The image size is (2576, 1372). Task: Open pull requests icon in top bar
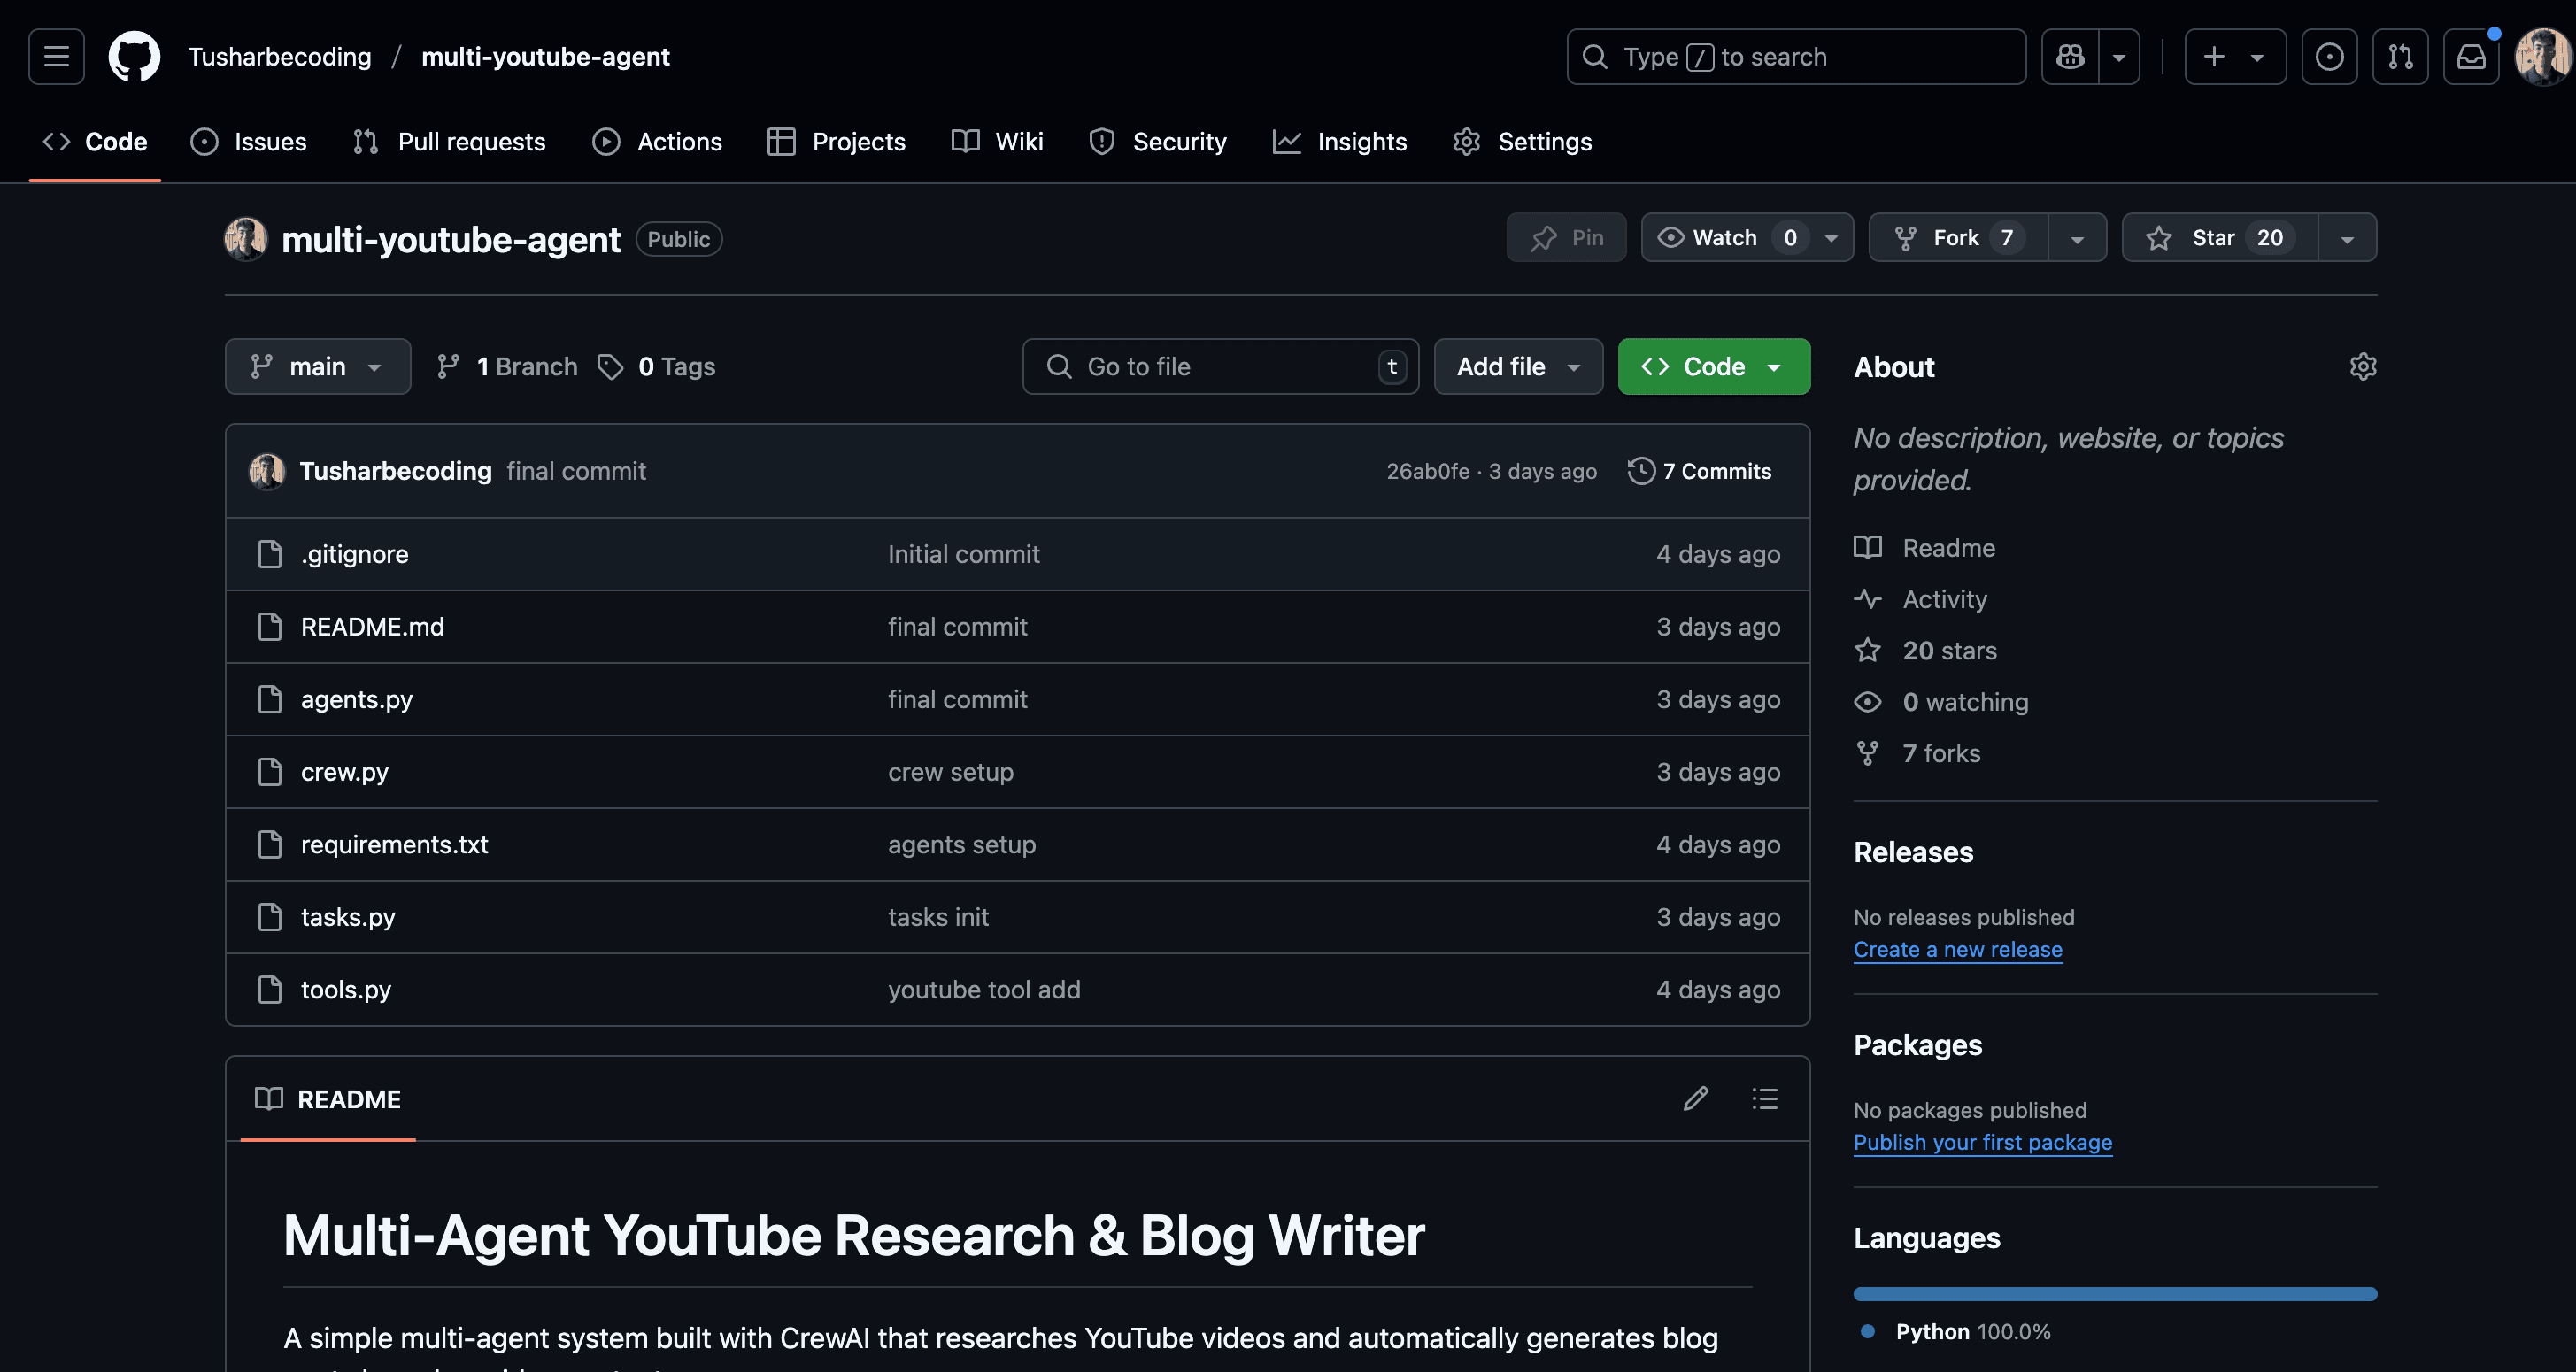point(2400,57)
